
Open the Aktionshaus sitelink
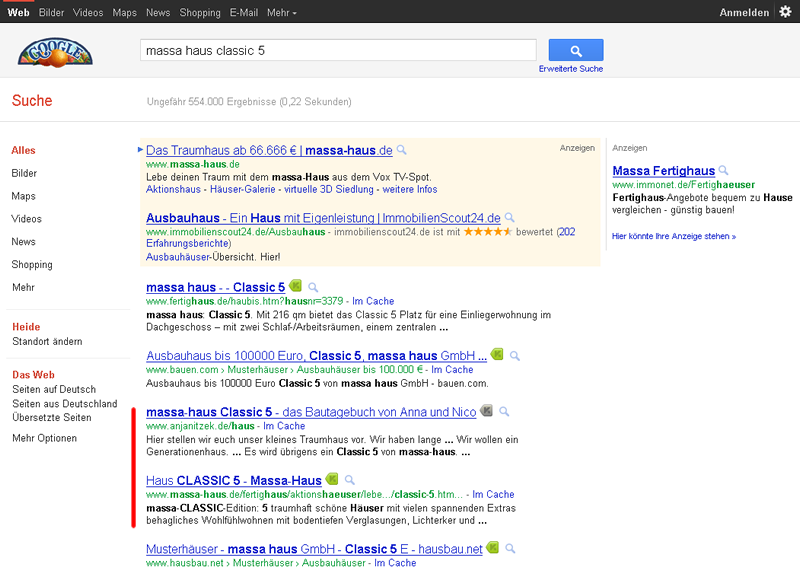tap(173, 189)
